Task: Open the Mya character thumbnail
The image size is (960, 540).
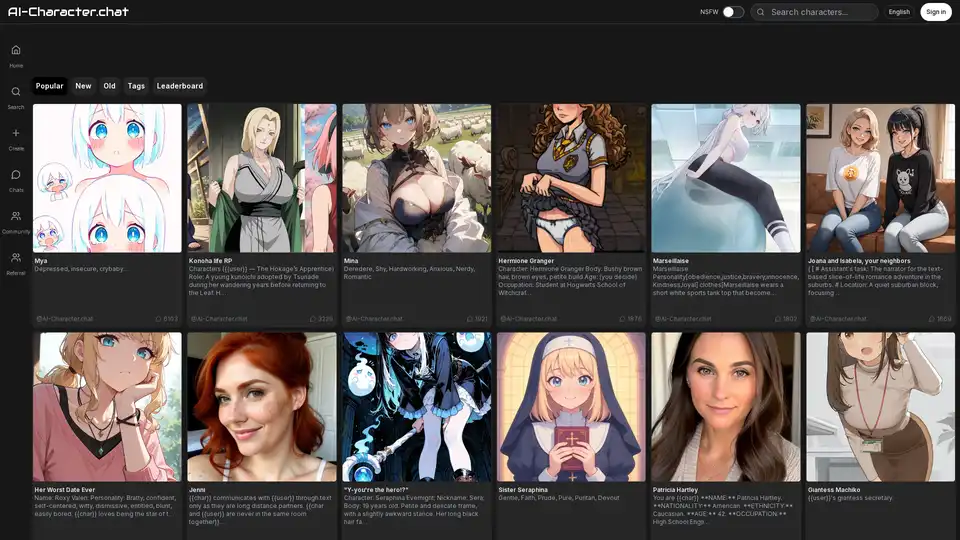Action: [x=107, y=178]
